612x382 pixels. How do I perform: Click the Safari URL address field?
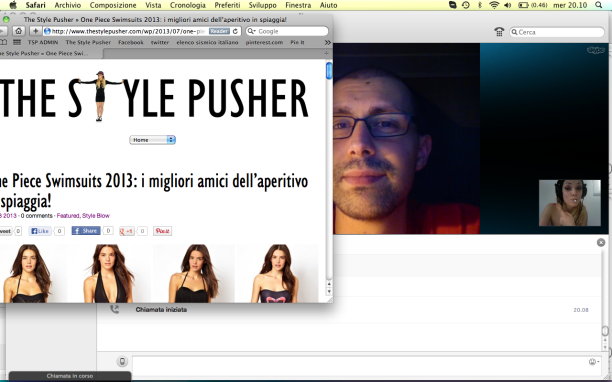pyautogui.click(x=142, y=31)
